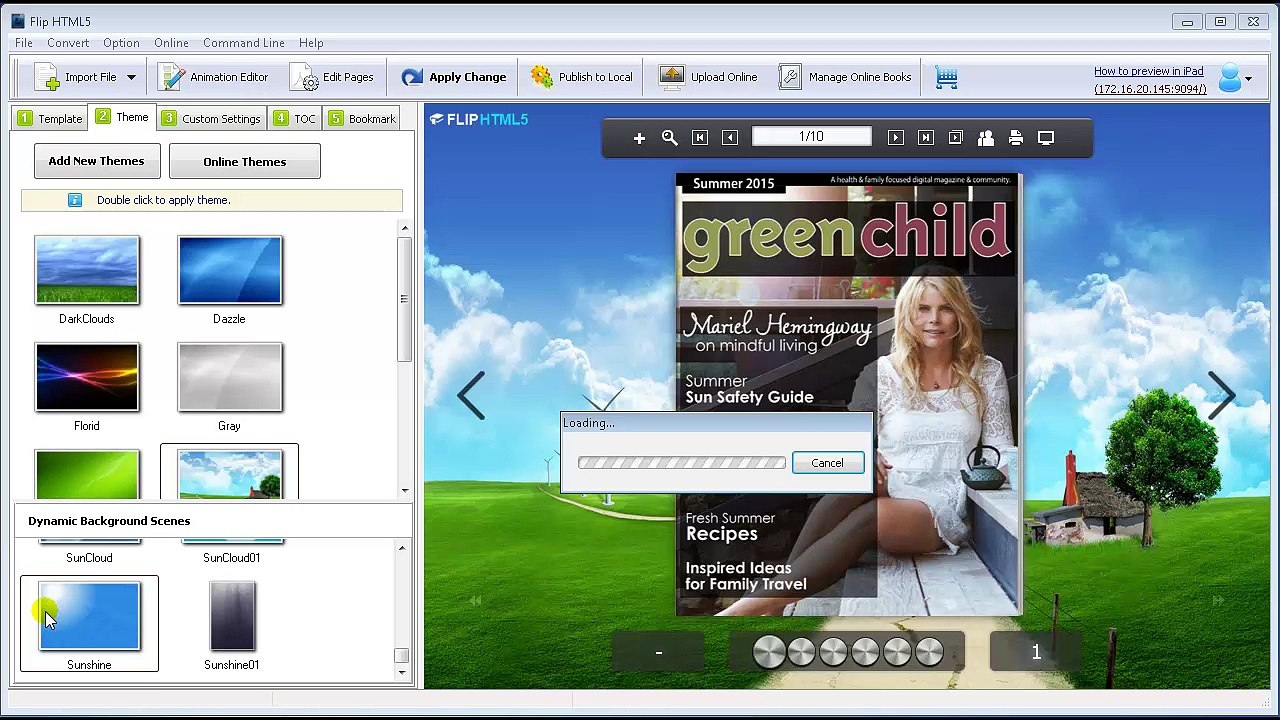
Task: Switch to the Theme tab
Action: [x=122, y=117]
